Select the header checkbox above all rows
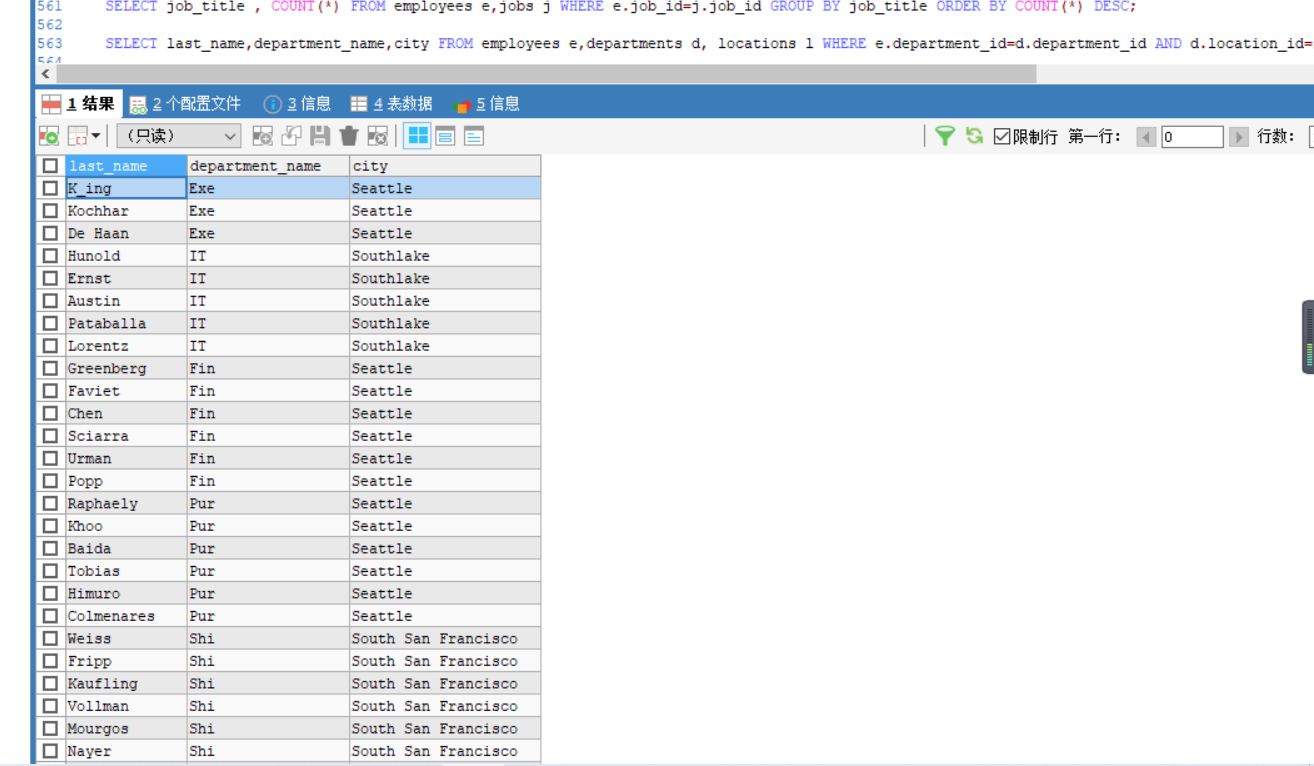1314x766 pixels. point(50,165)
